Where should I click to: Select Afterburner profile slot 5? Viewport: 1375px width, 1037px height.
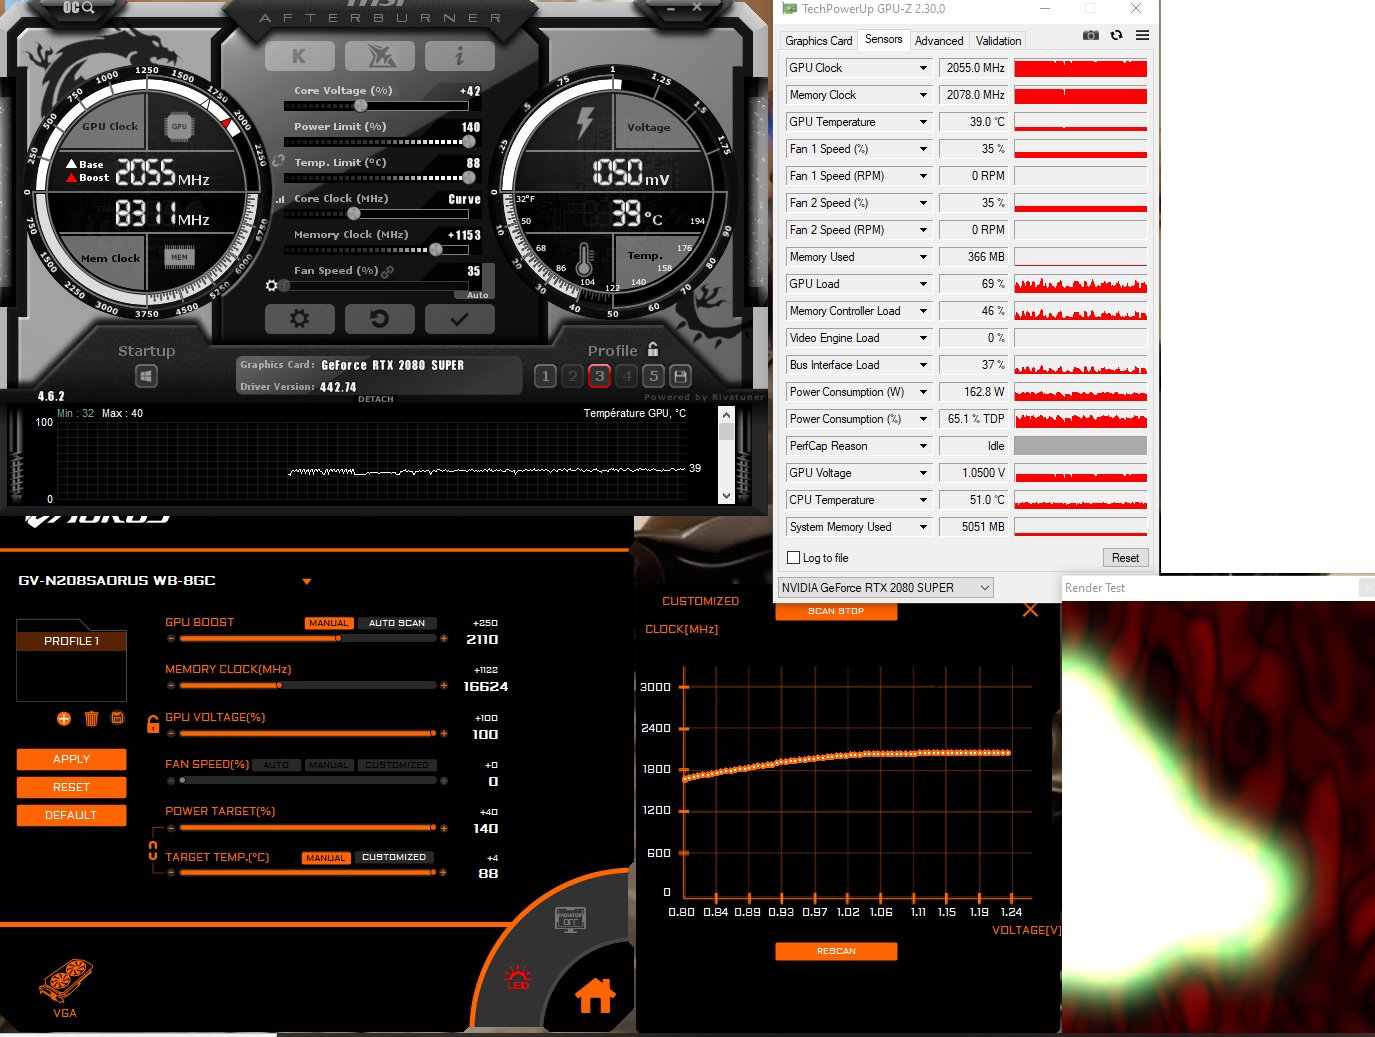click(653, 376)
